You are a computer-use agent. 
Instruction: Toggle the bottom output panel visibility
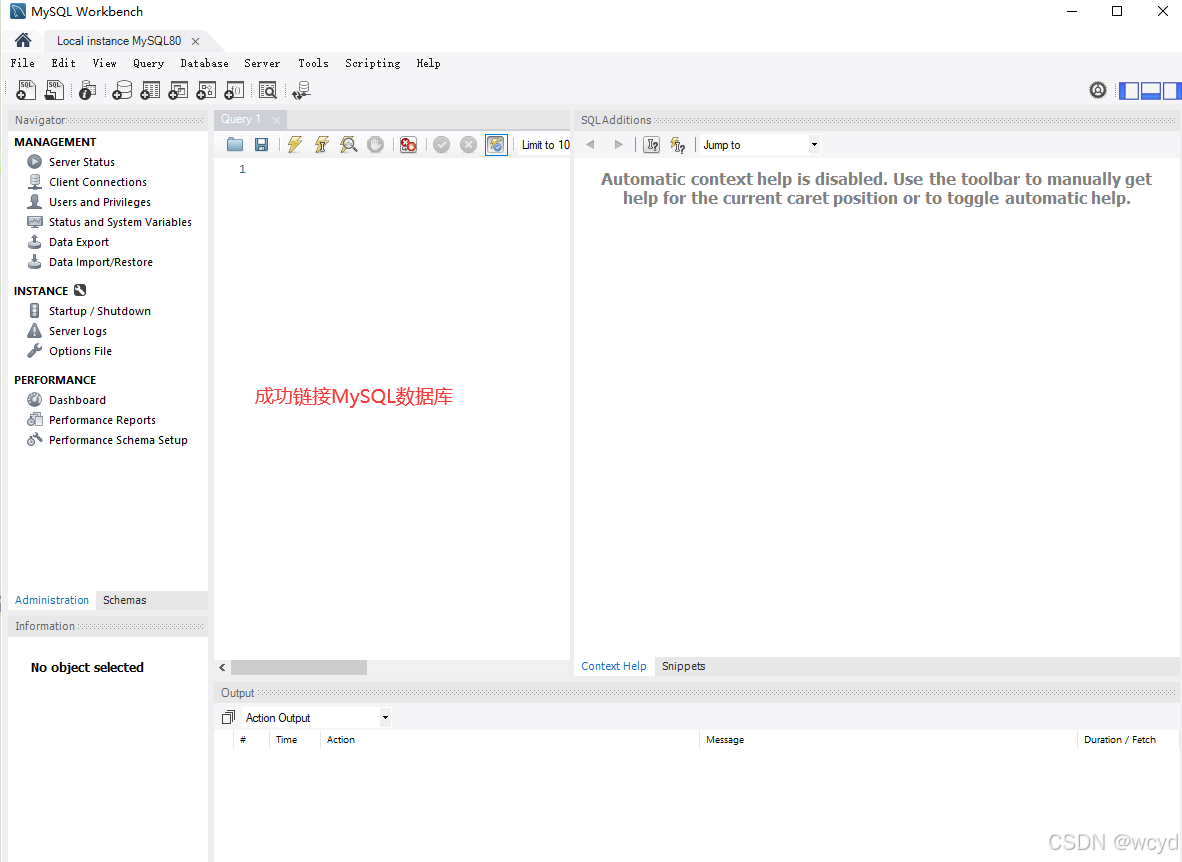[x=1150, y=91]
